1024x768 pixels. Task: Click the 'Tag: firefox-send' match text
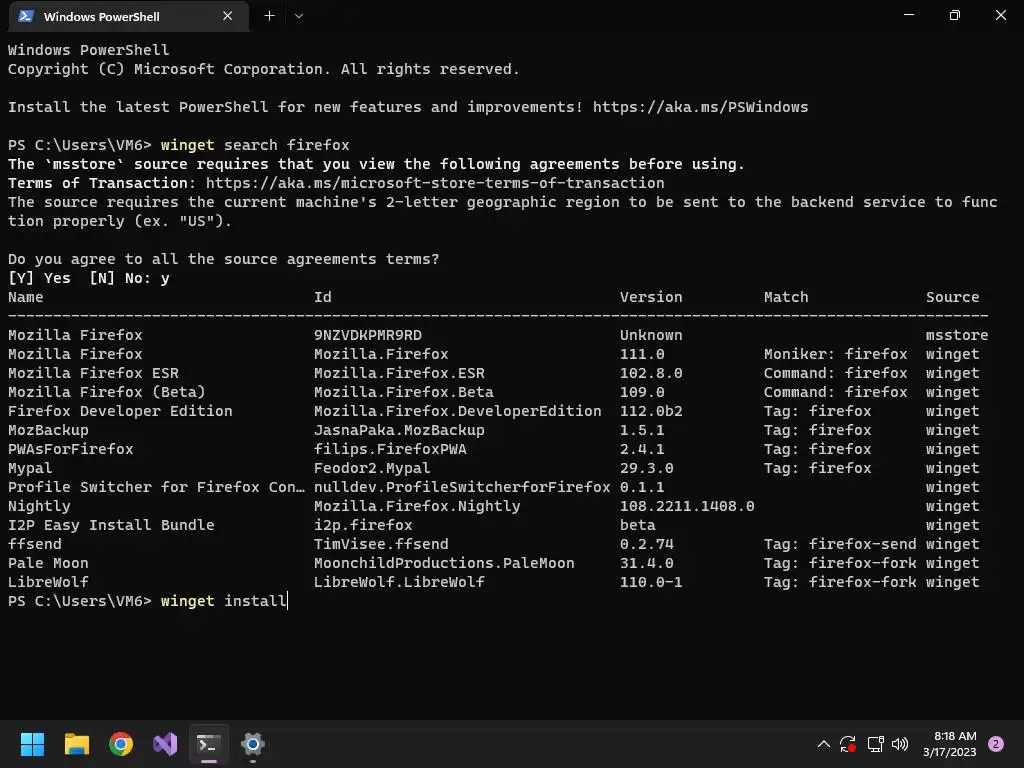click(x=840, y=543)
